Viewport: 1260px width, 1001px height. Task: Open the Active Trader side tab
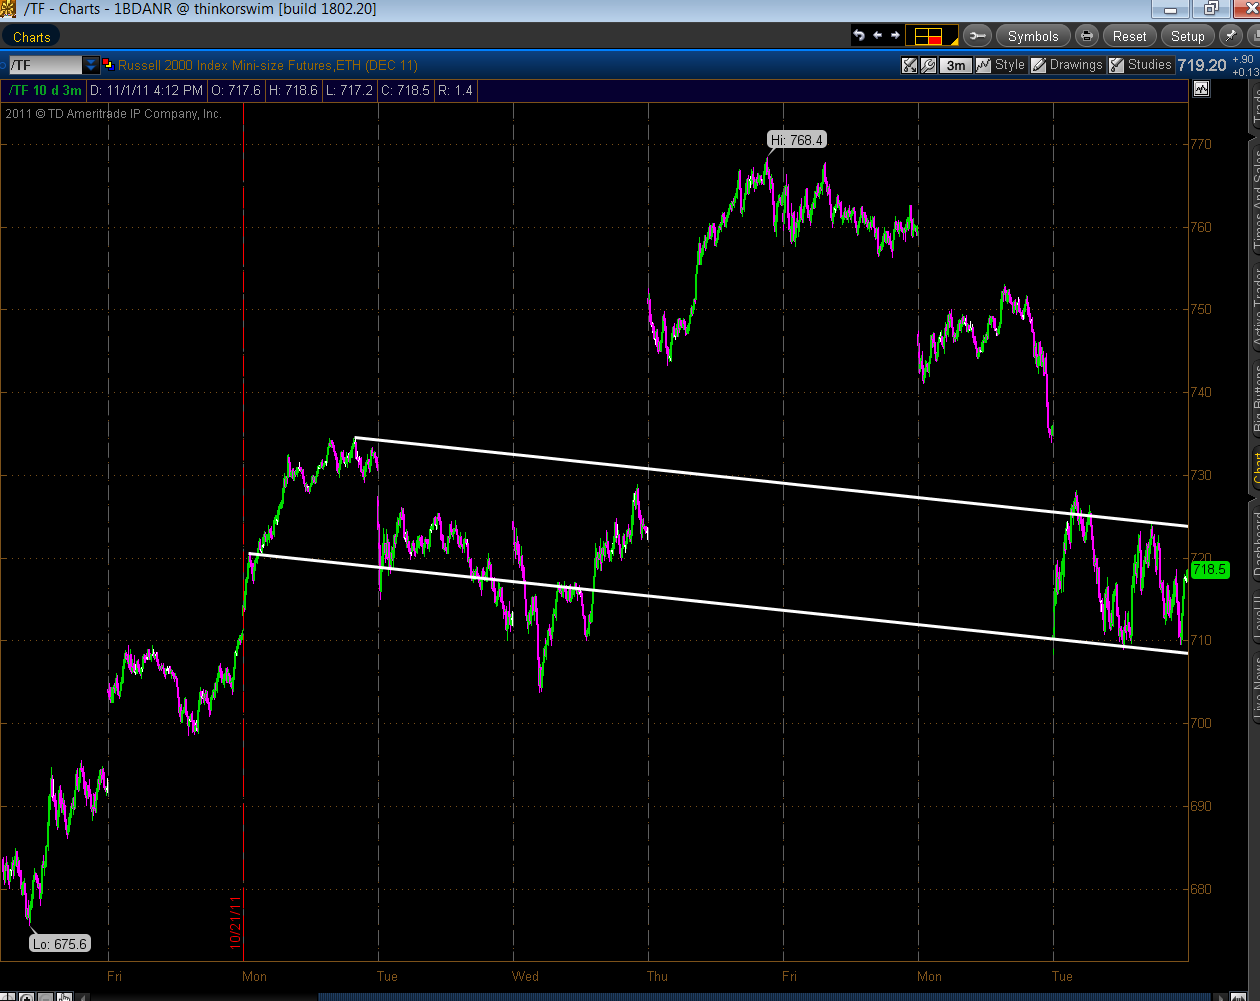pyautogui.click(x=1255, y=306)
